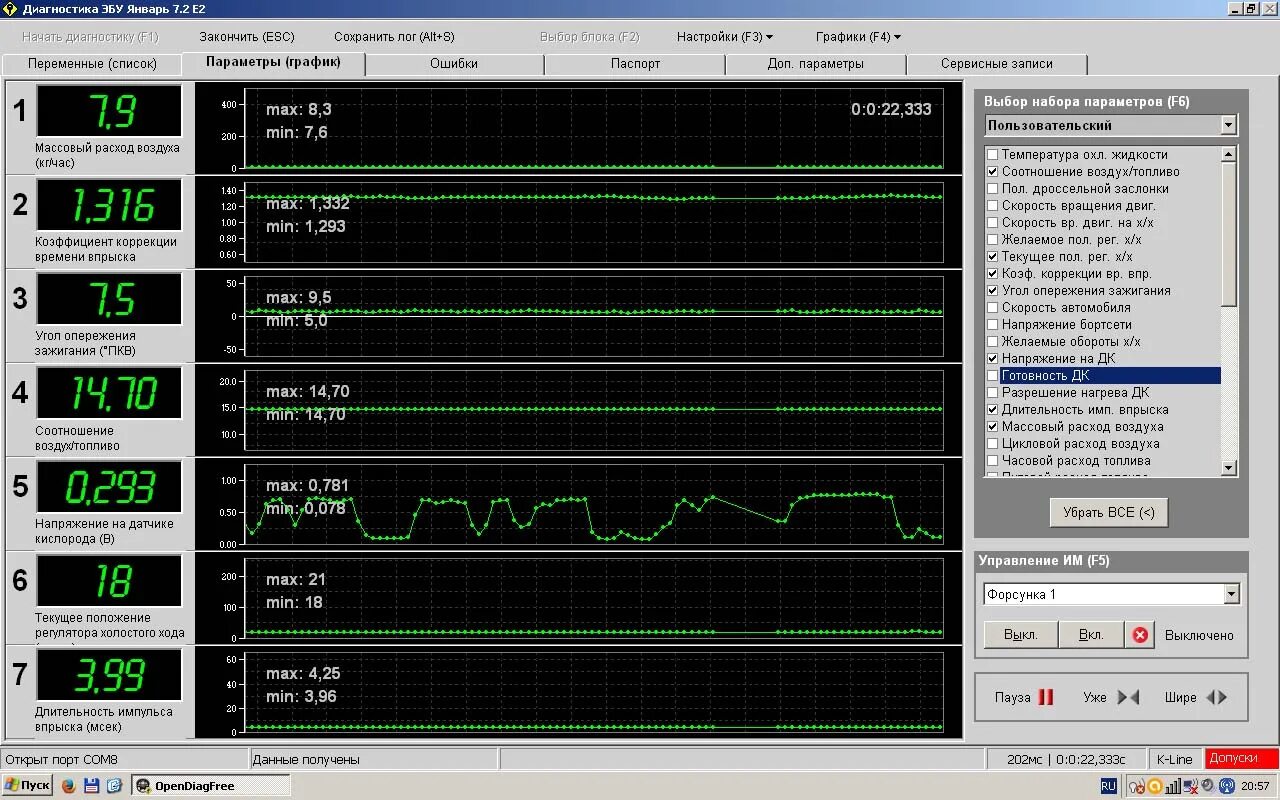Open the Паспорт tab
The height and width of the screenshot is (800, 1280).
point(635,64)
